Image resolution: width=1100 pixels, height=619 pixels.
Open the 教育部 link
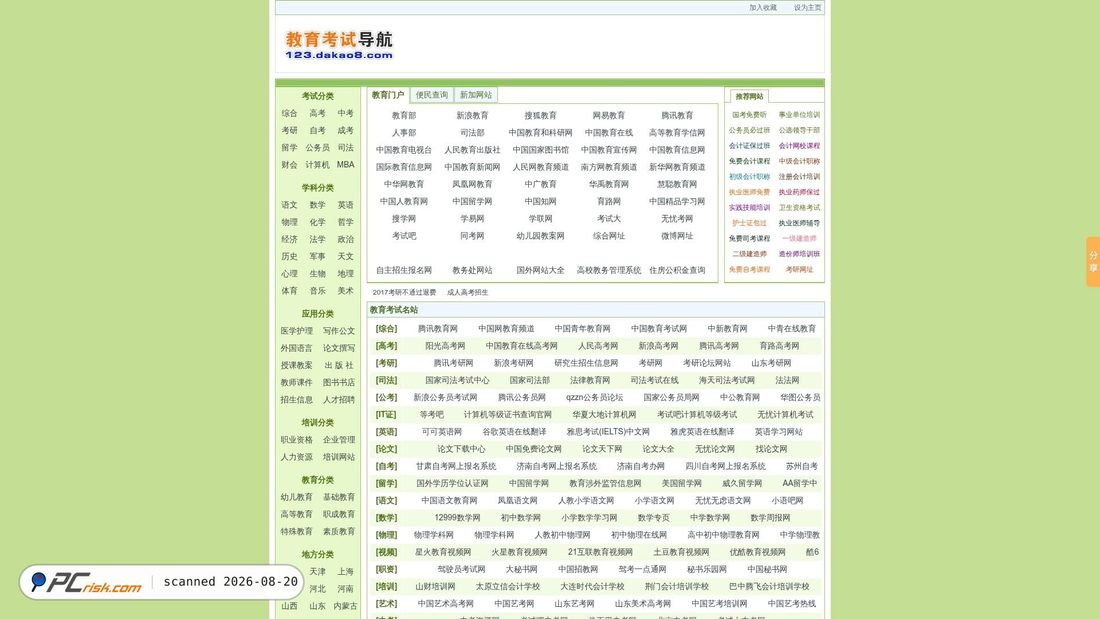click(404, 116)
